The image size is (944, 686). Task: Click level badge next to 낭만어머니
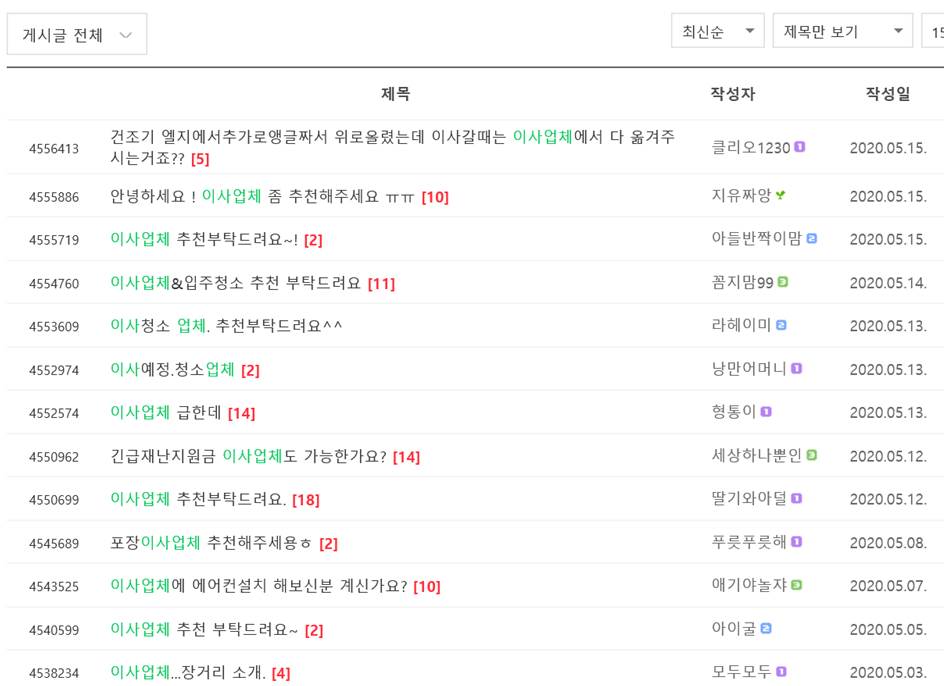(x=796, y=369)
